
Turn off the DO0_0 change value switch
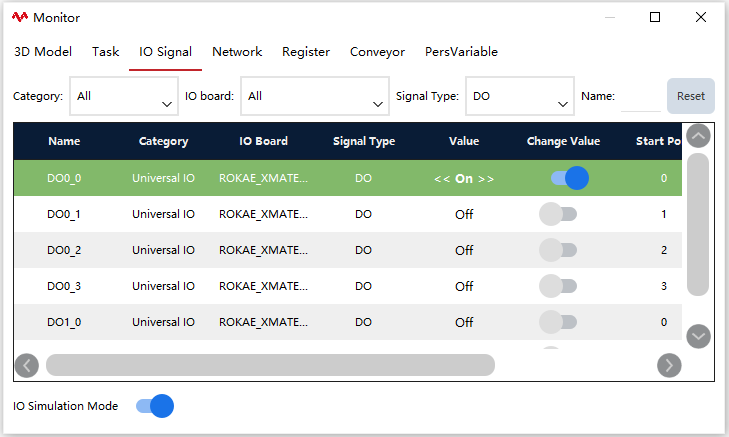570,178
